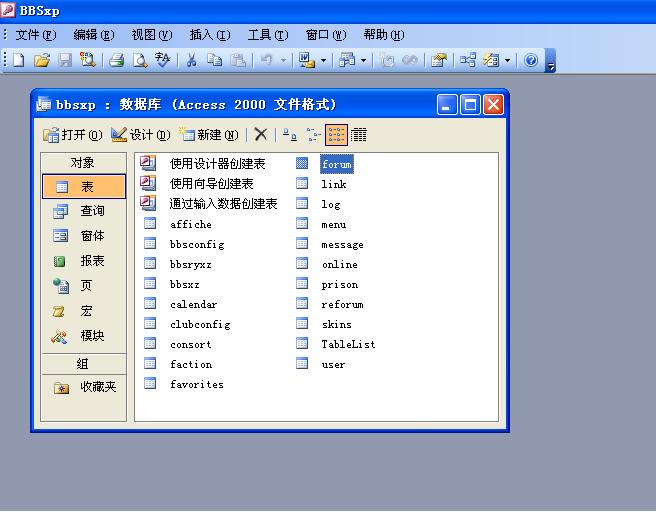Click the Help question mark icon
This screenshot has width=656, height=512.
click(x=531, y=60)
